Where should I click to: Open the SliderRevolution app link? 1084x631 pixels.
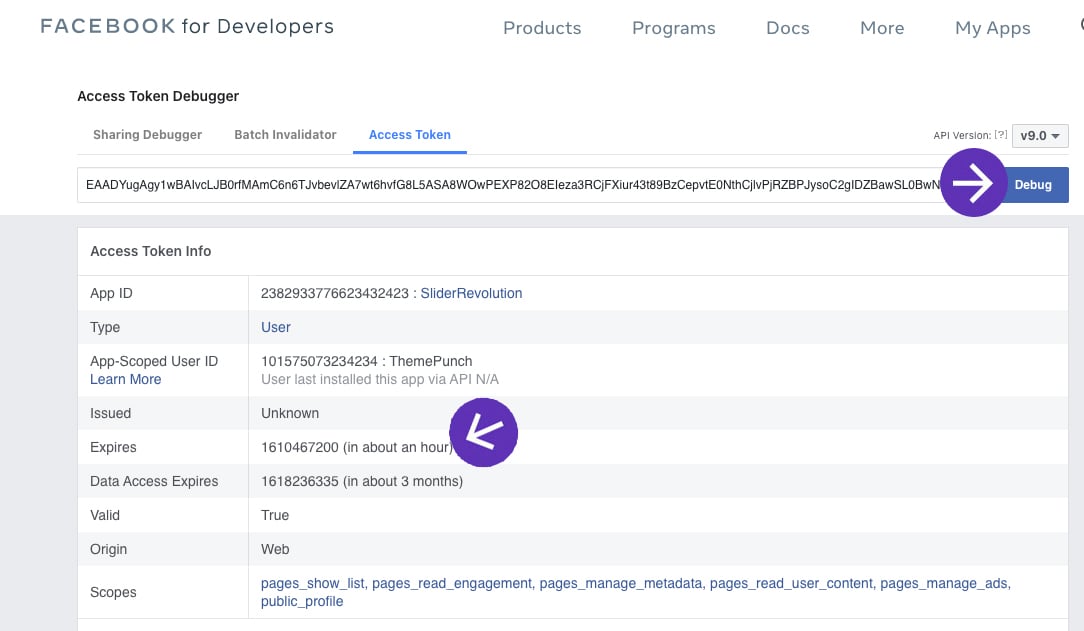tap(471, 293)
